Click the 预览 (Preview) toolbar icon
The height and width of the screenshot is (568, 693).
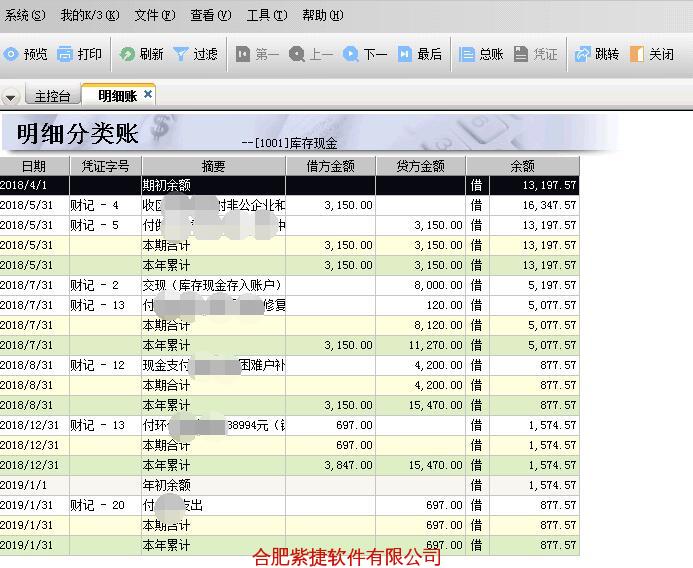[x=25, y=54]
